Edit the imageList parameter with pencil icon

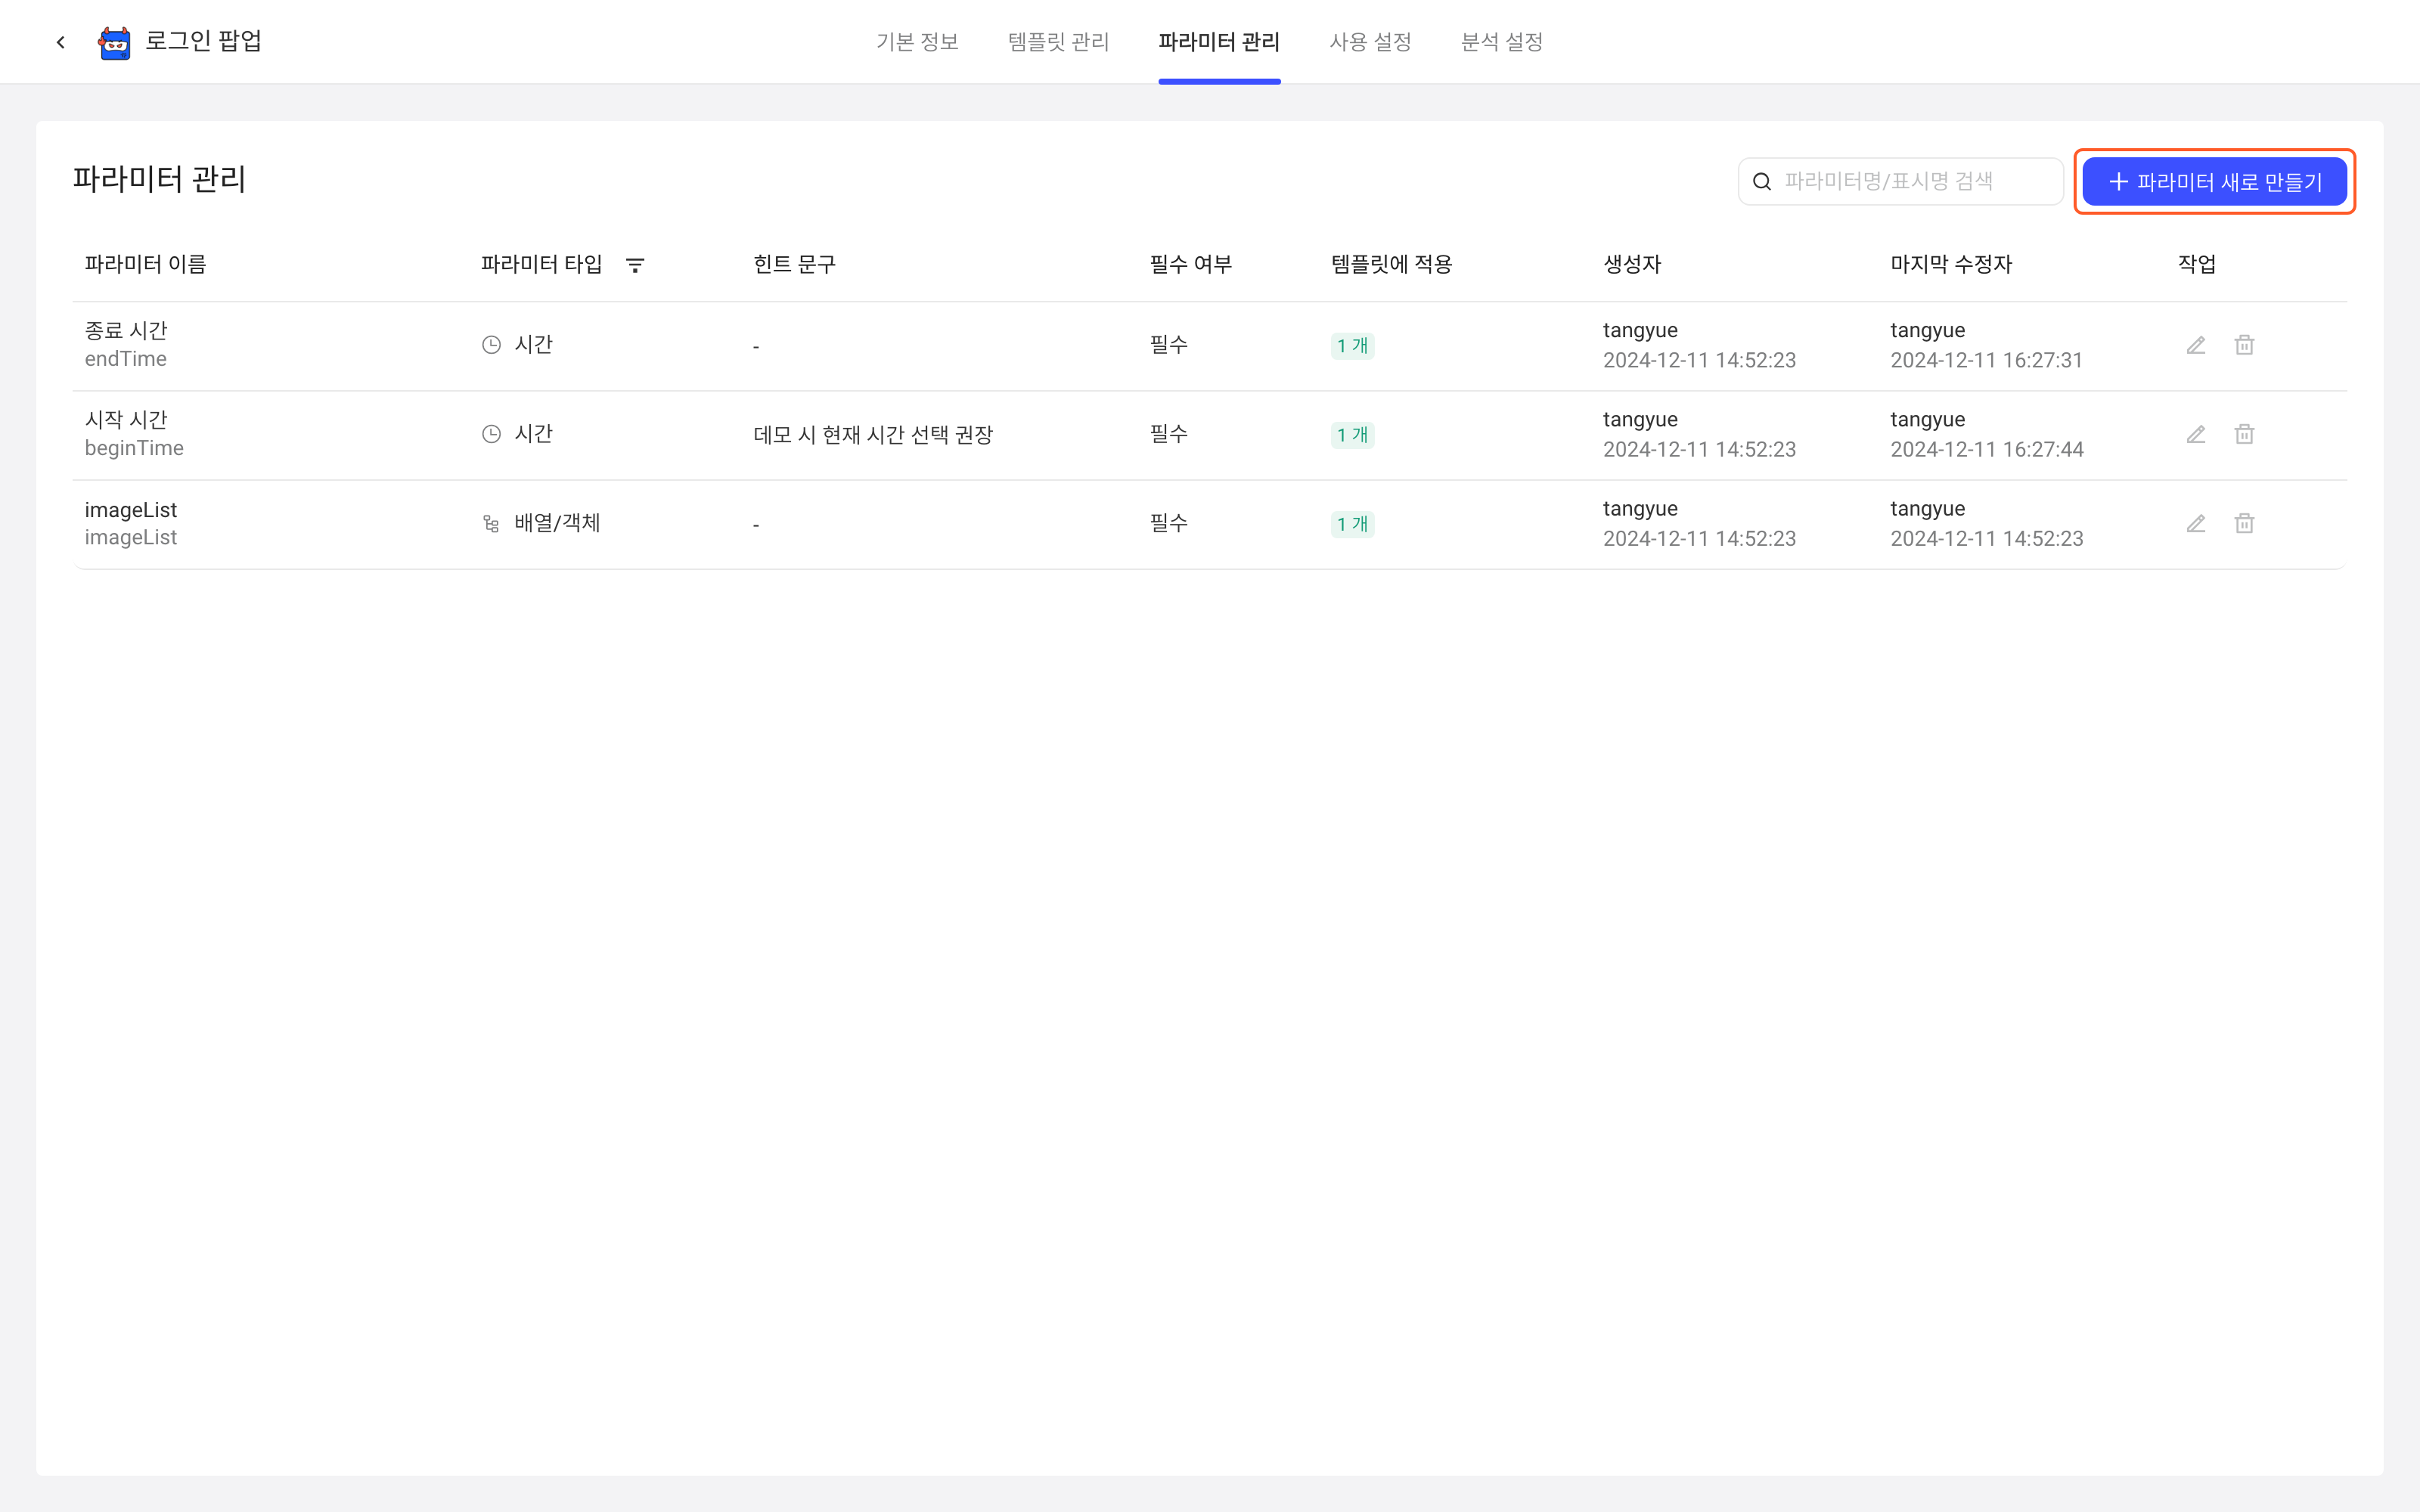point(2196,523)
